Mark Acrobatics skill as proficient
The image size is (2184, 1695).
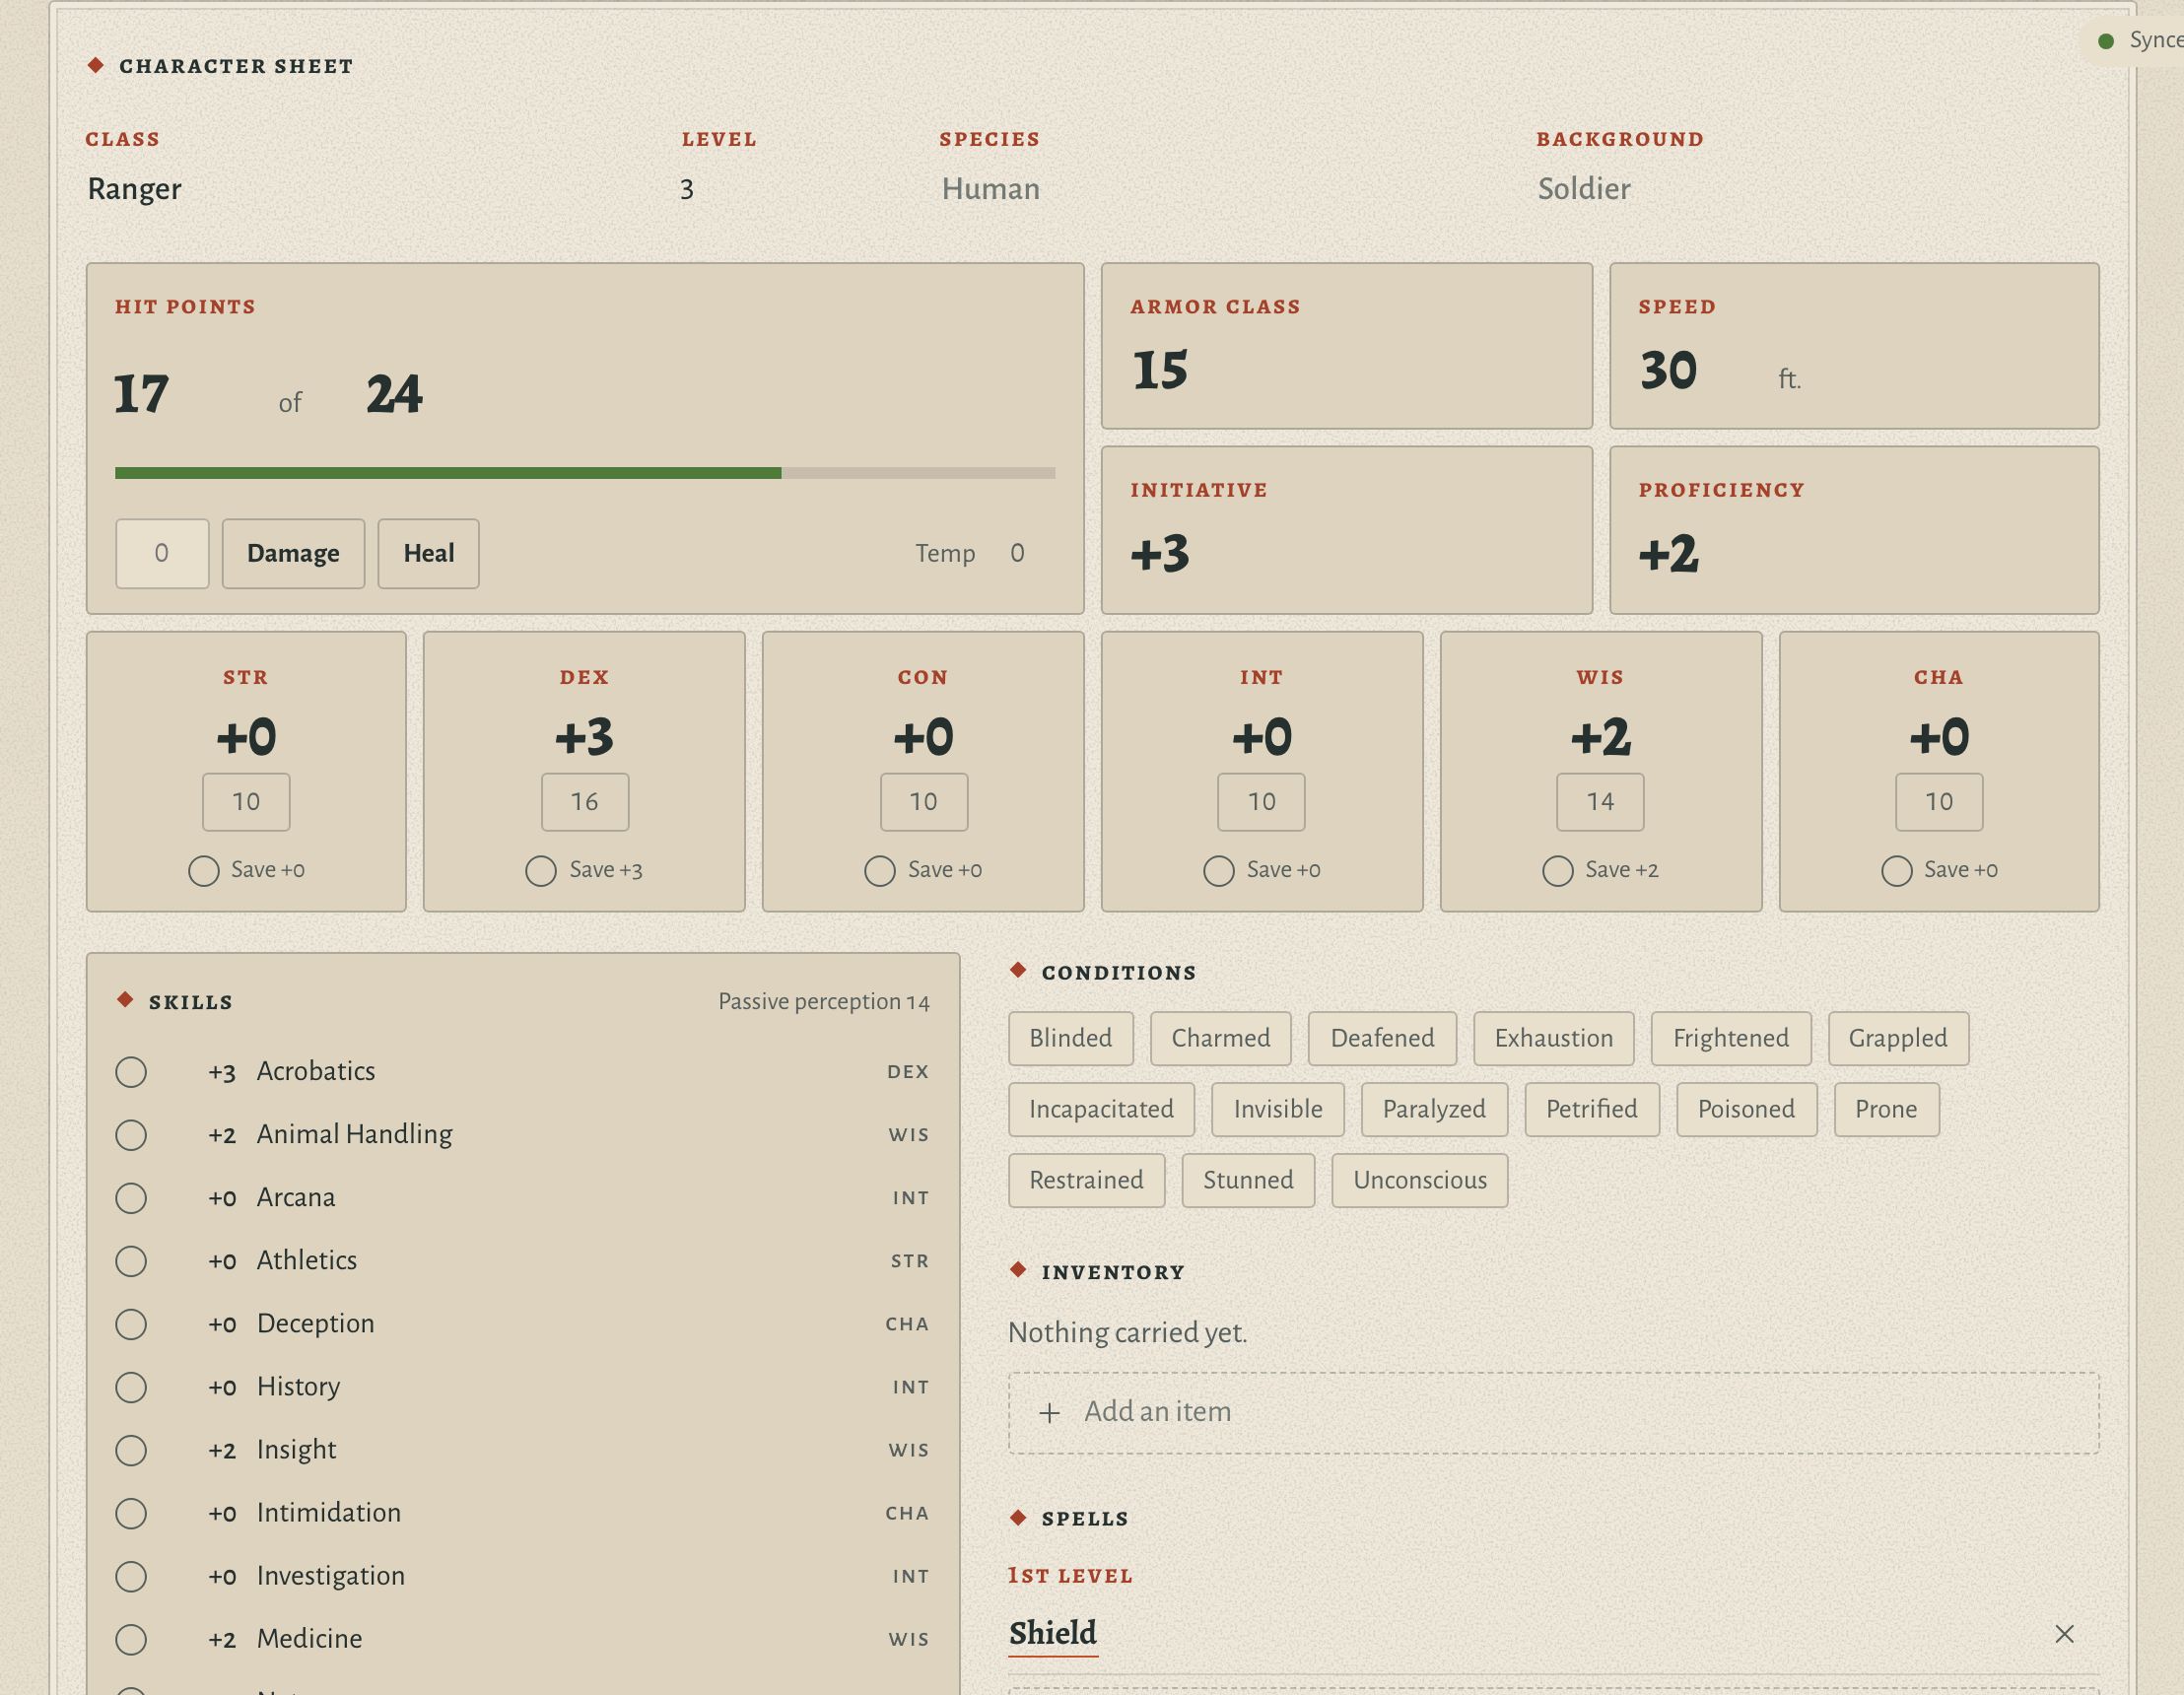(x=131, y=1071)
